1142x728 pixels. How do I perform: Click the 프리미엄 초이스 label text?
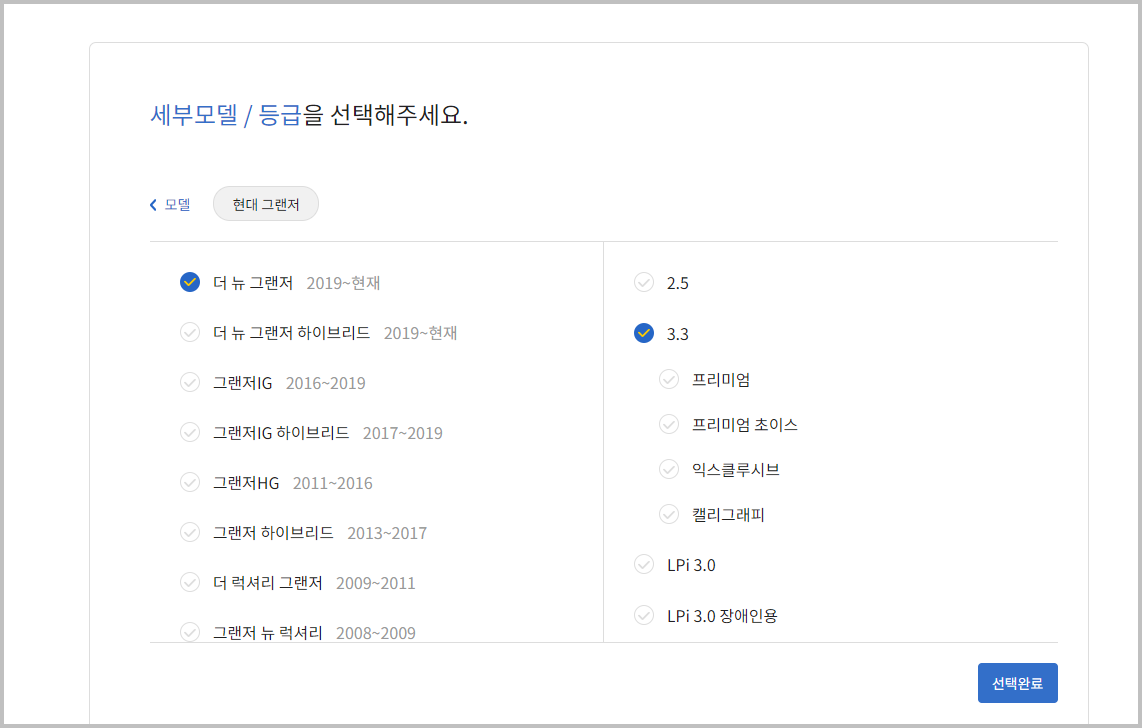tap(744, 424)
